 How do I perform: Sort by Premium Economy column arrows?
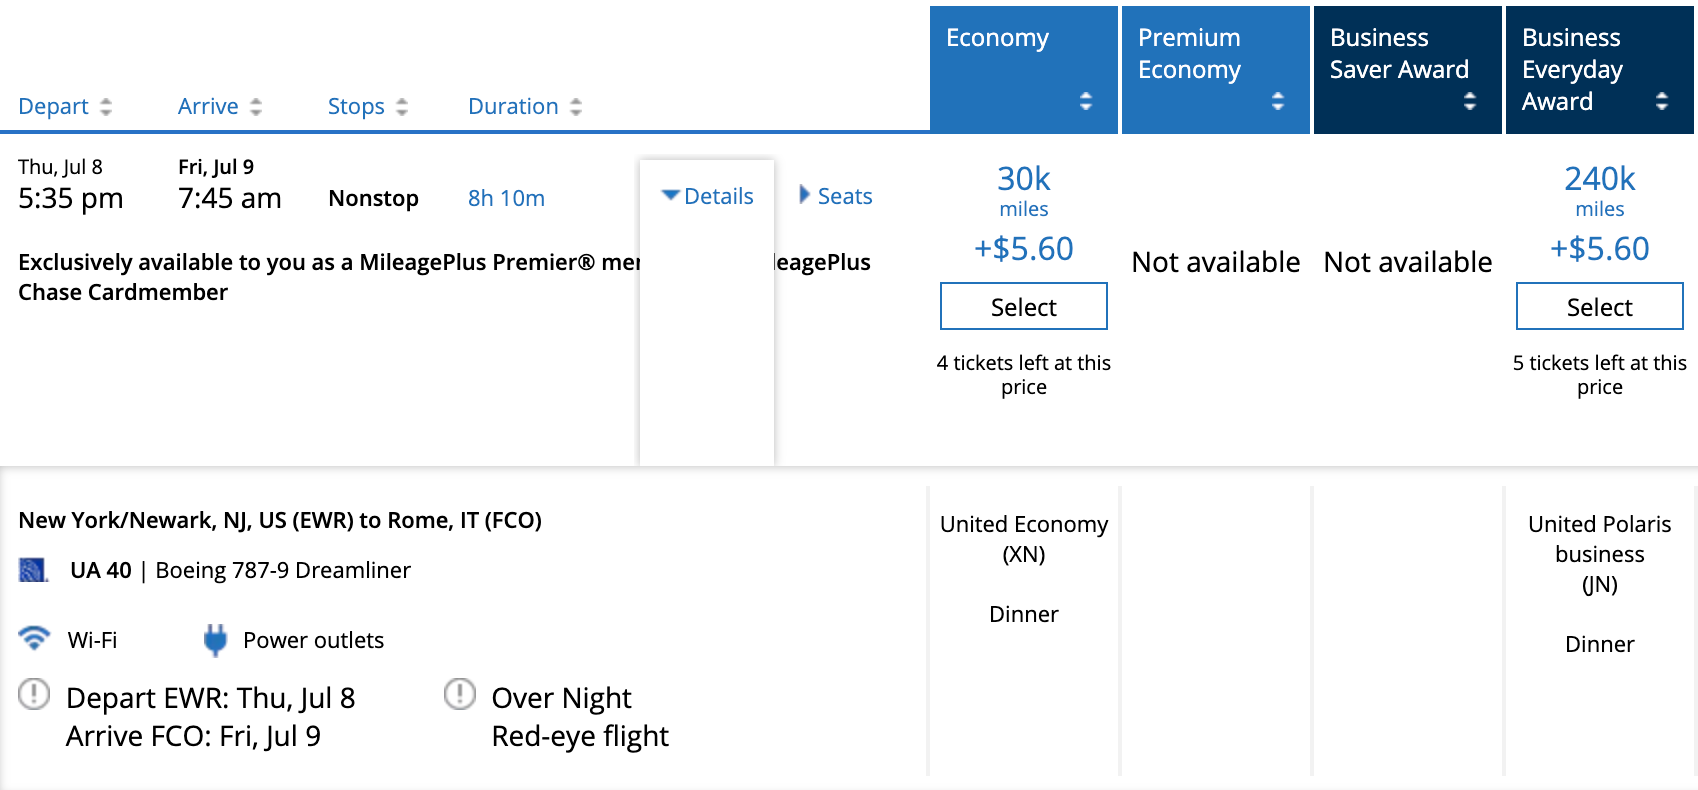(1278, 101)
